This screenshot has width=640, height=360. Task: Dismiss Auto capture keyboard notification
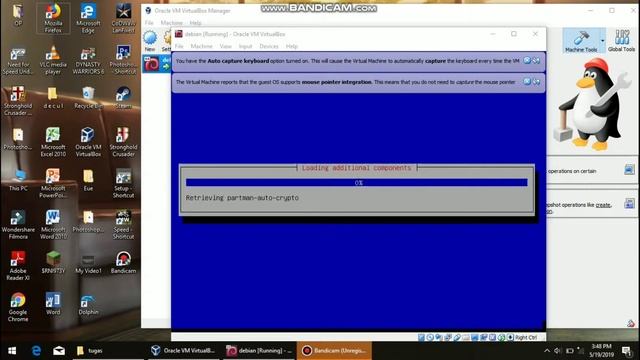[527, 60]
